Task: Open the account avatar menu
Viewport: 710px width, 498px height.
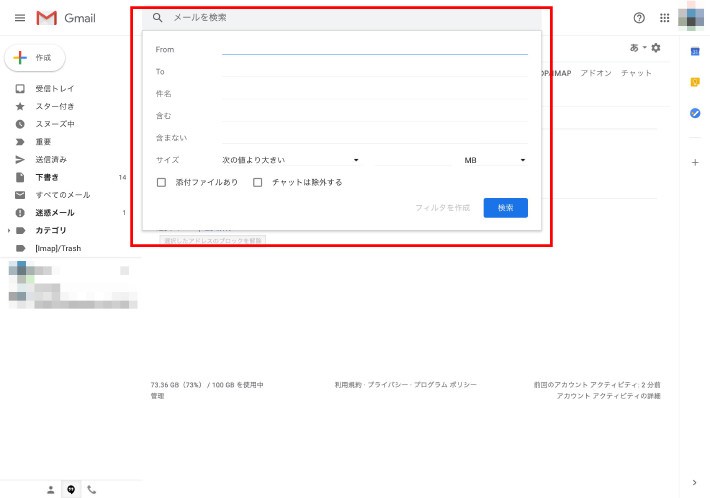Action: 691,17
